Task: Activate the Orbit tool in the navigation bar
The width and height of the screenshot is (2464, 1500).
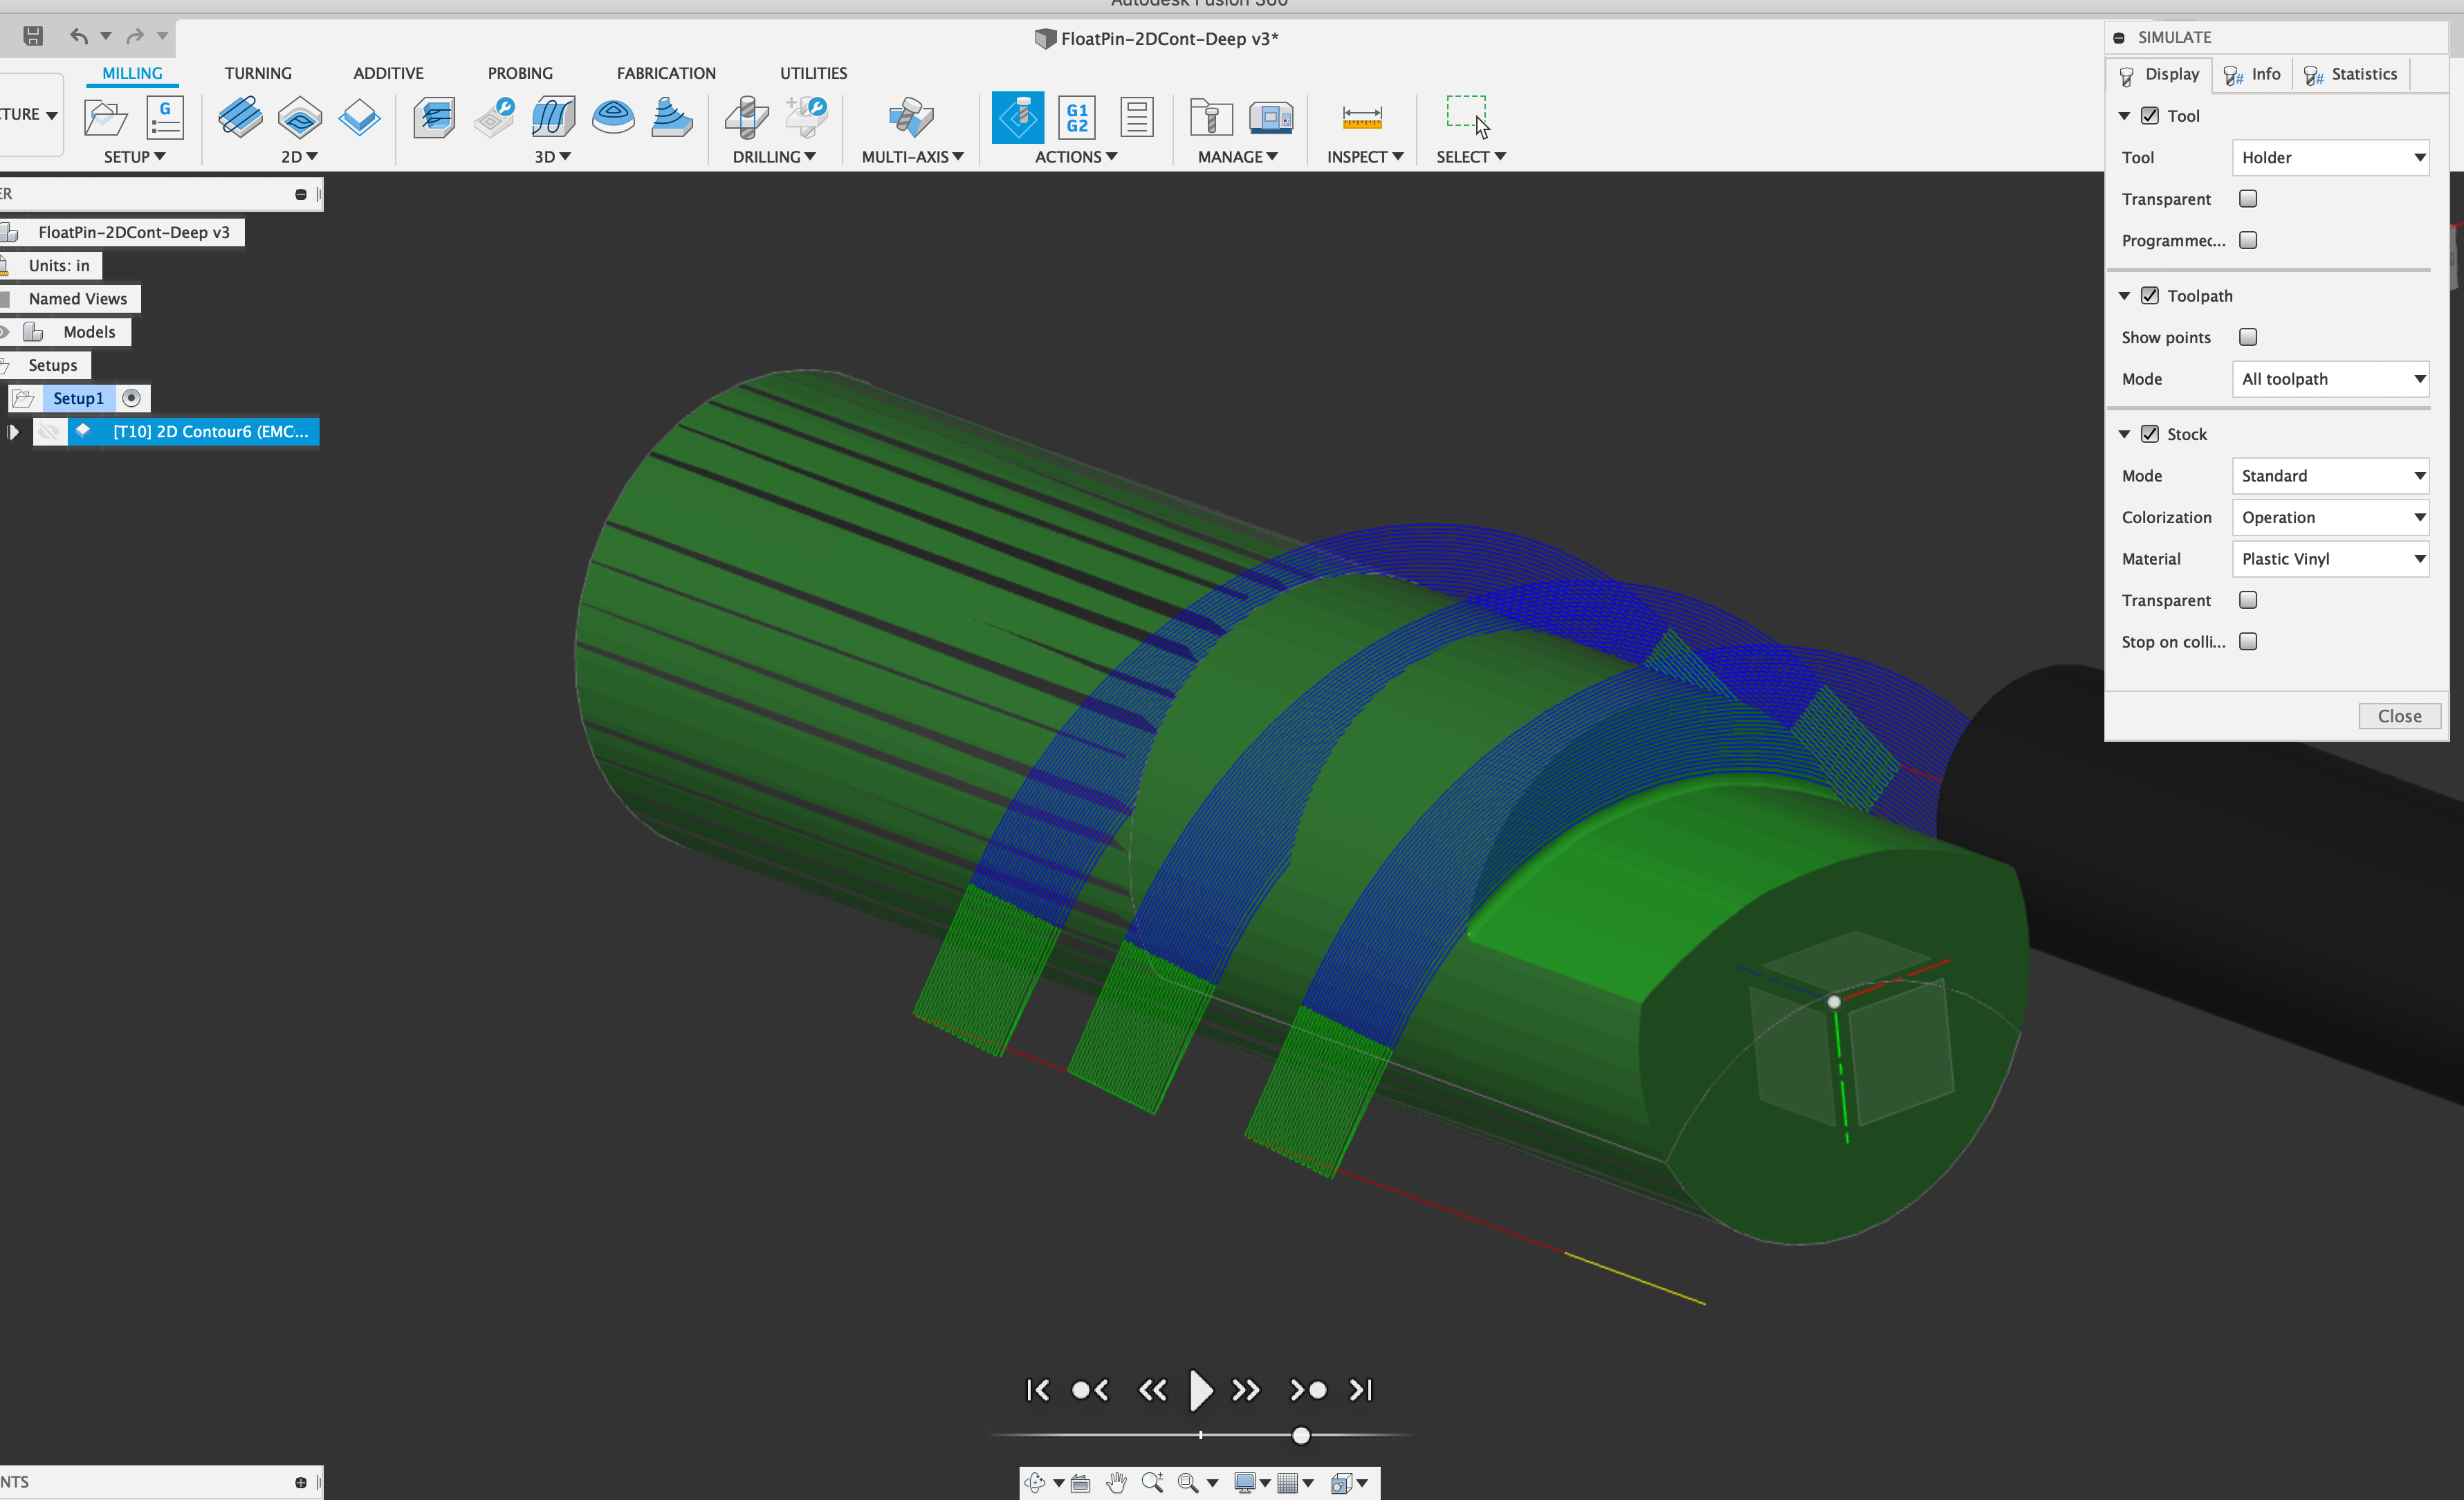Action: click(1036, 1483)
